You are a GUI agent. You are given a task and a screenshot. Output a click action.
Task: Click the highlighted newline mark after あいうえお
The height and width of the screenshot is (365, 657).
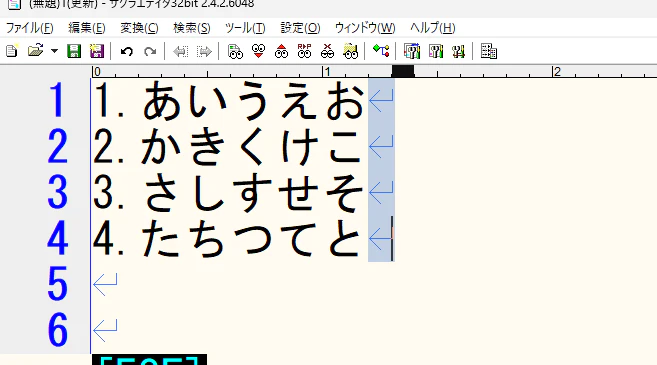point(381,101)
